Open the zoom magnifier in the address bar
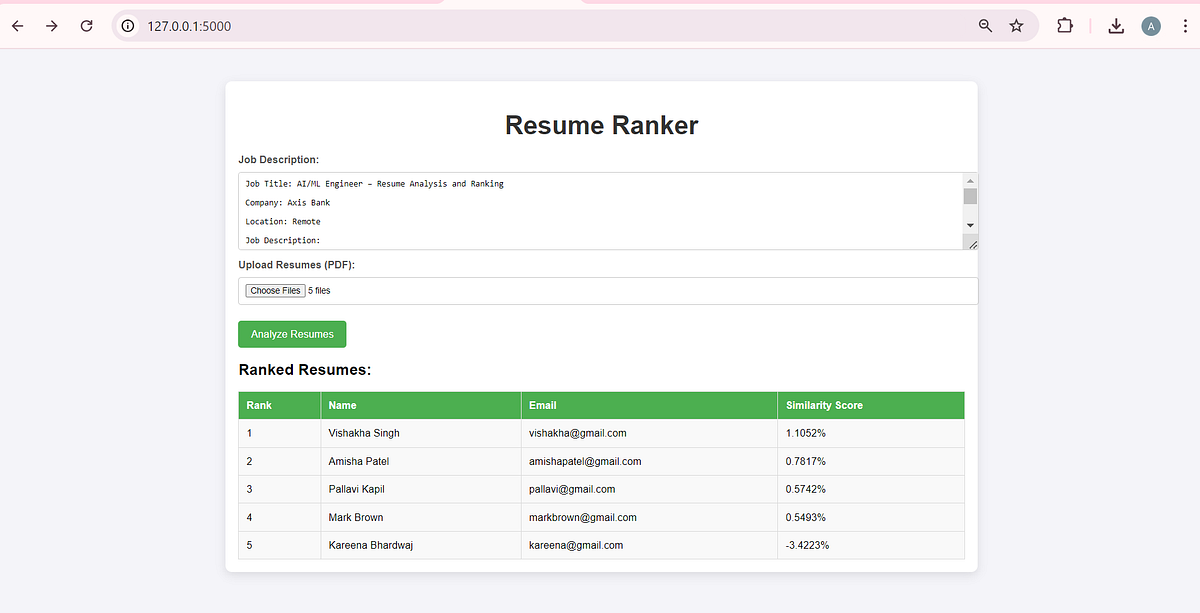Viewport: 1200px width, 613px height. point(985,26)
